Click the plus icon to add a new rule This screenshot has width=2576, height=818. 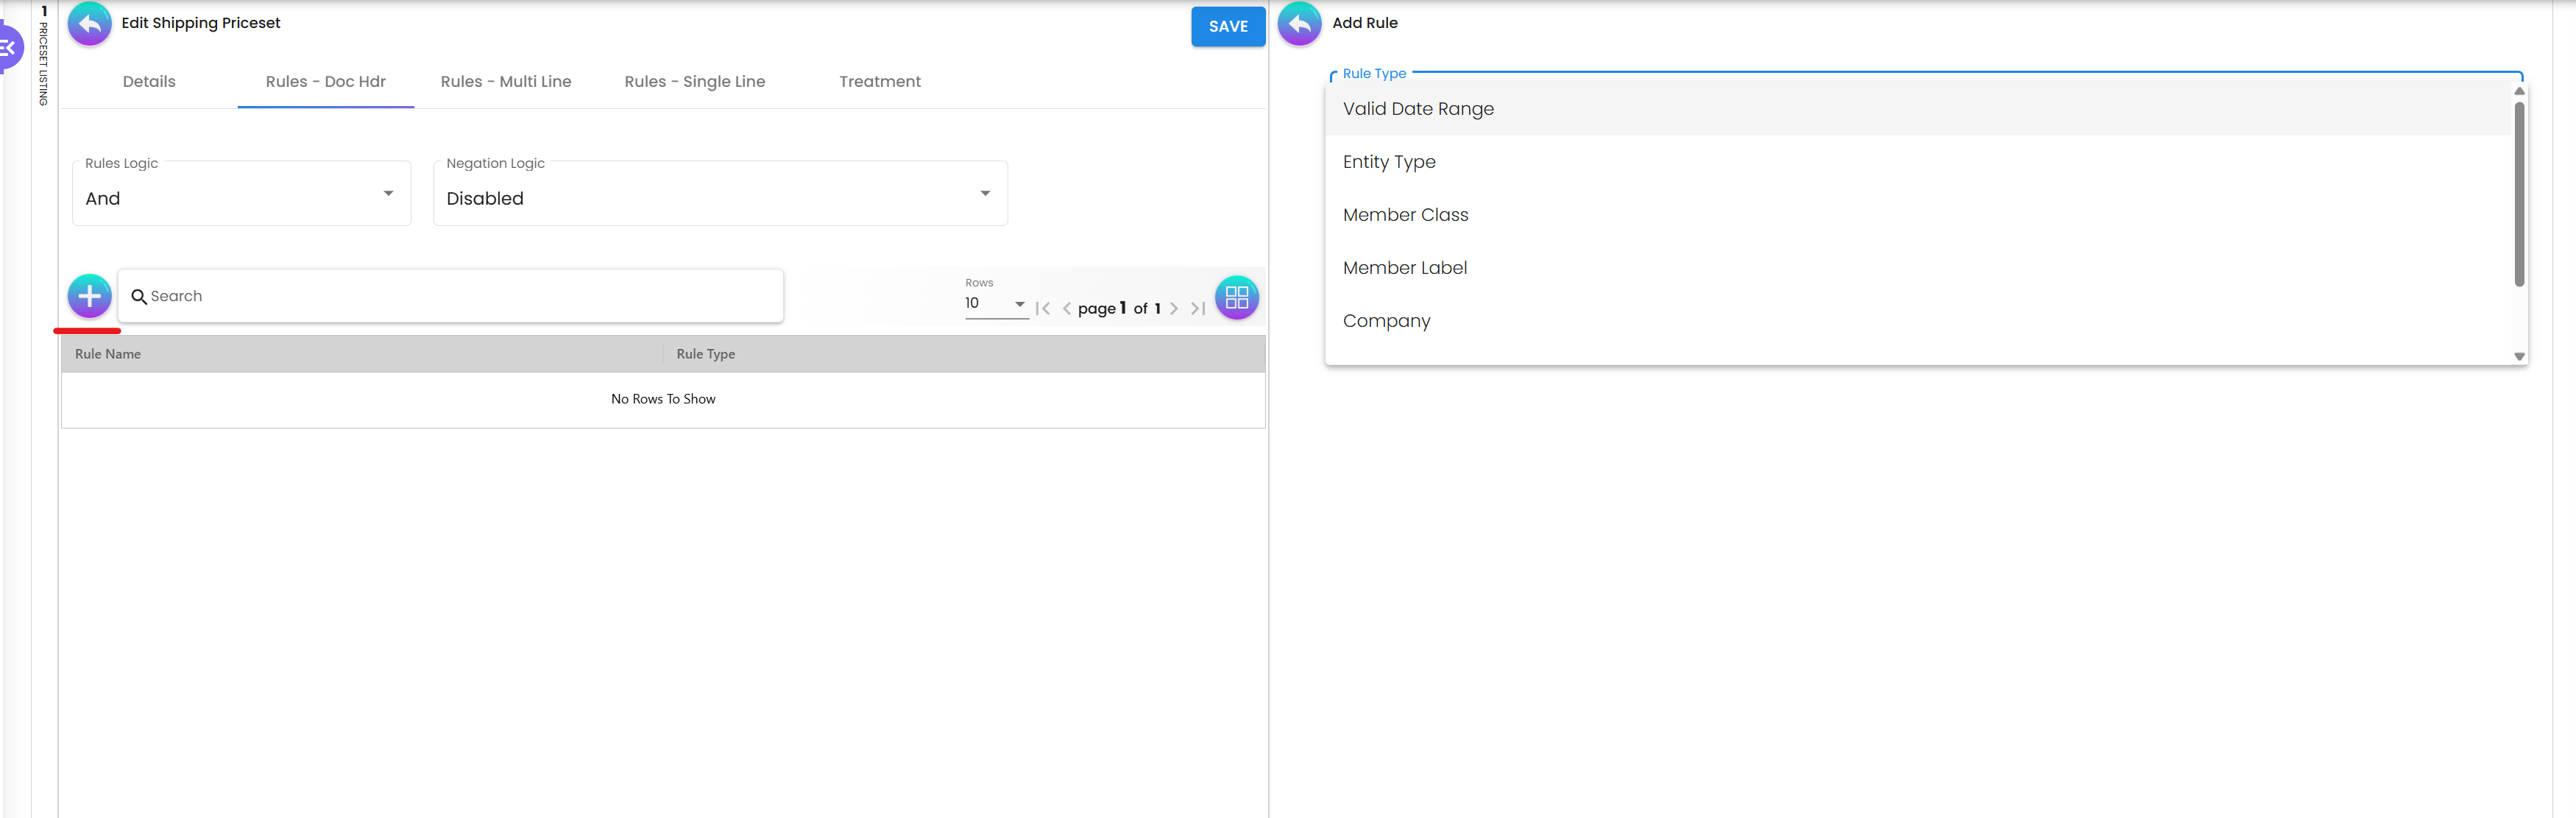click(88, 296)
